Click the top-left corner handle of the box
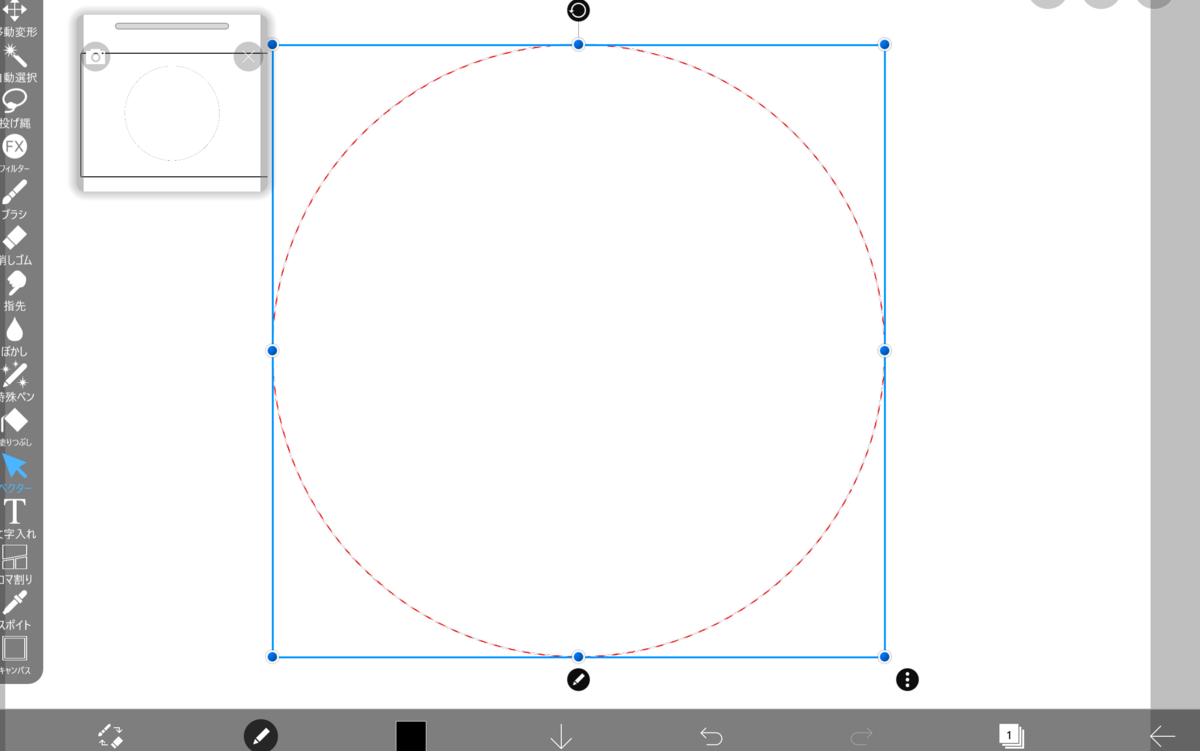The height and width of the screenshot is (751, 1200). [x=272, y=45]
